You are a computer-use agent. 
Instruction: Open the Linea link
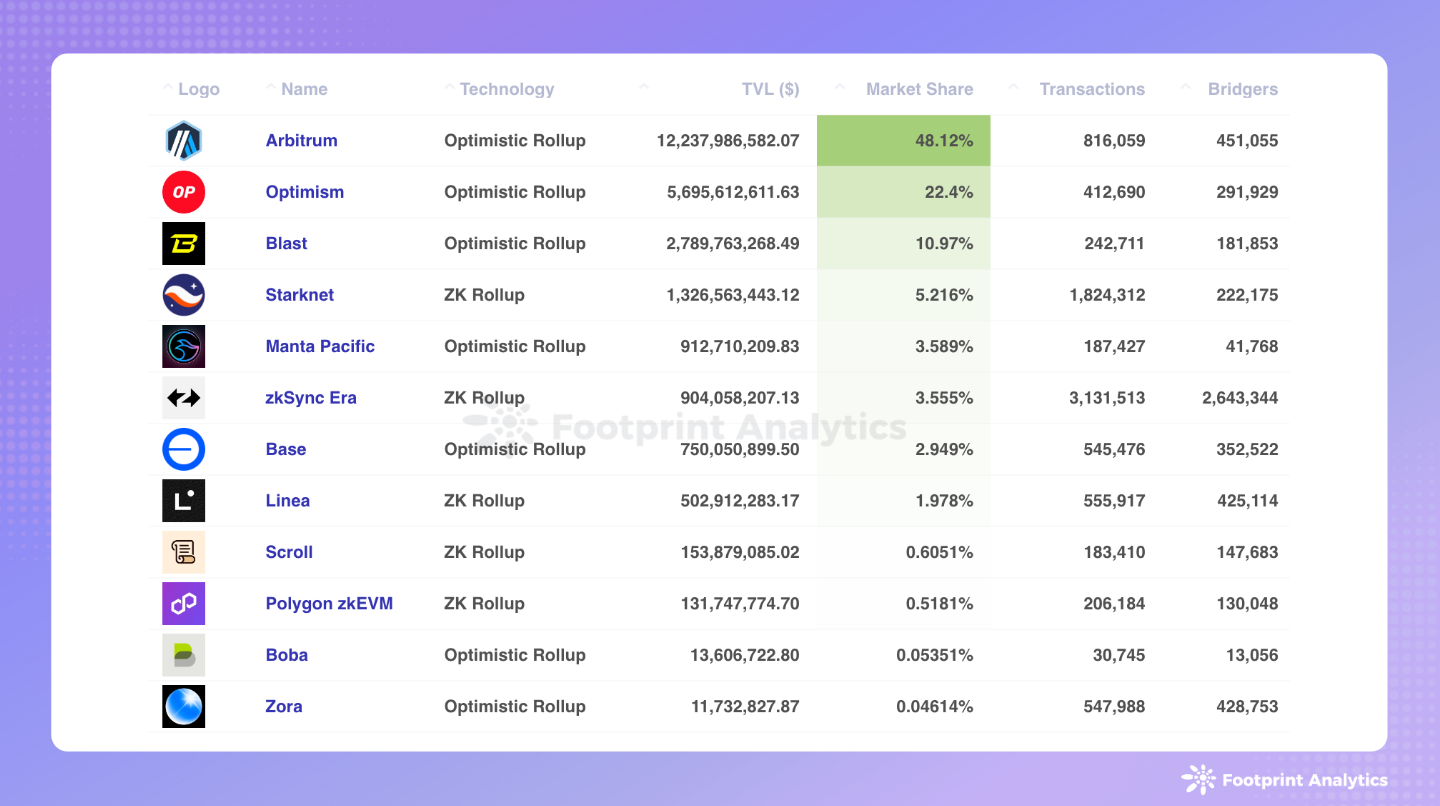288,500
